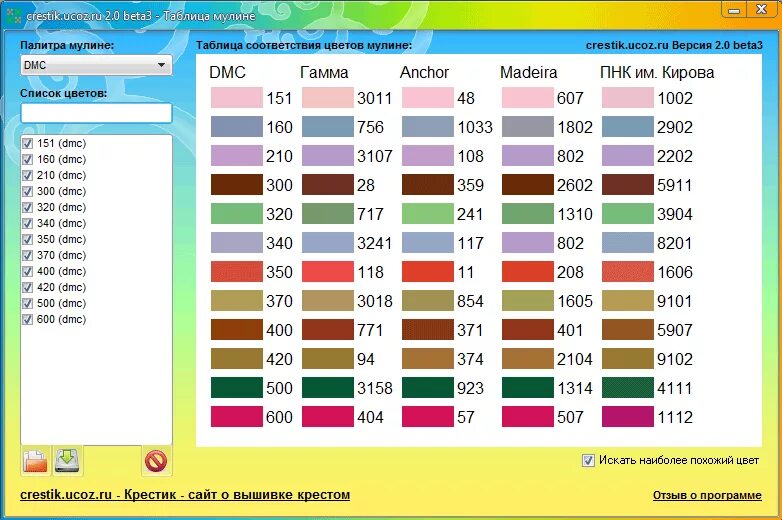782x520 pixels.
Task: Click the Anchor 241 green swatch
Action: [428, 214]
